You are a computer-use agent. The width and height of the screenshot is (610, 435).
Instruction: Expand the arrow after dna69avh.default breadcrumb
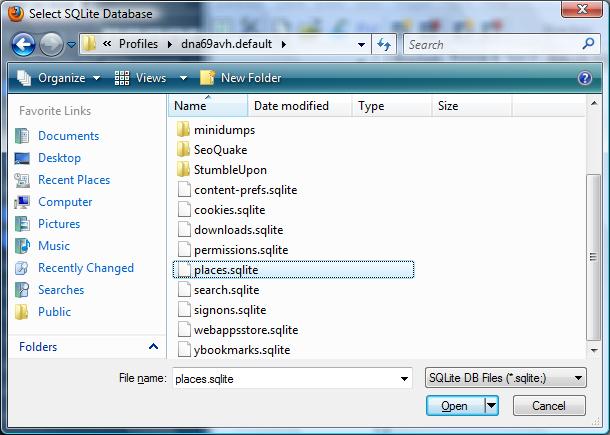click(284, 44)
